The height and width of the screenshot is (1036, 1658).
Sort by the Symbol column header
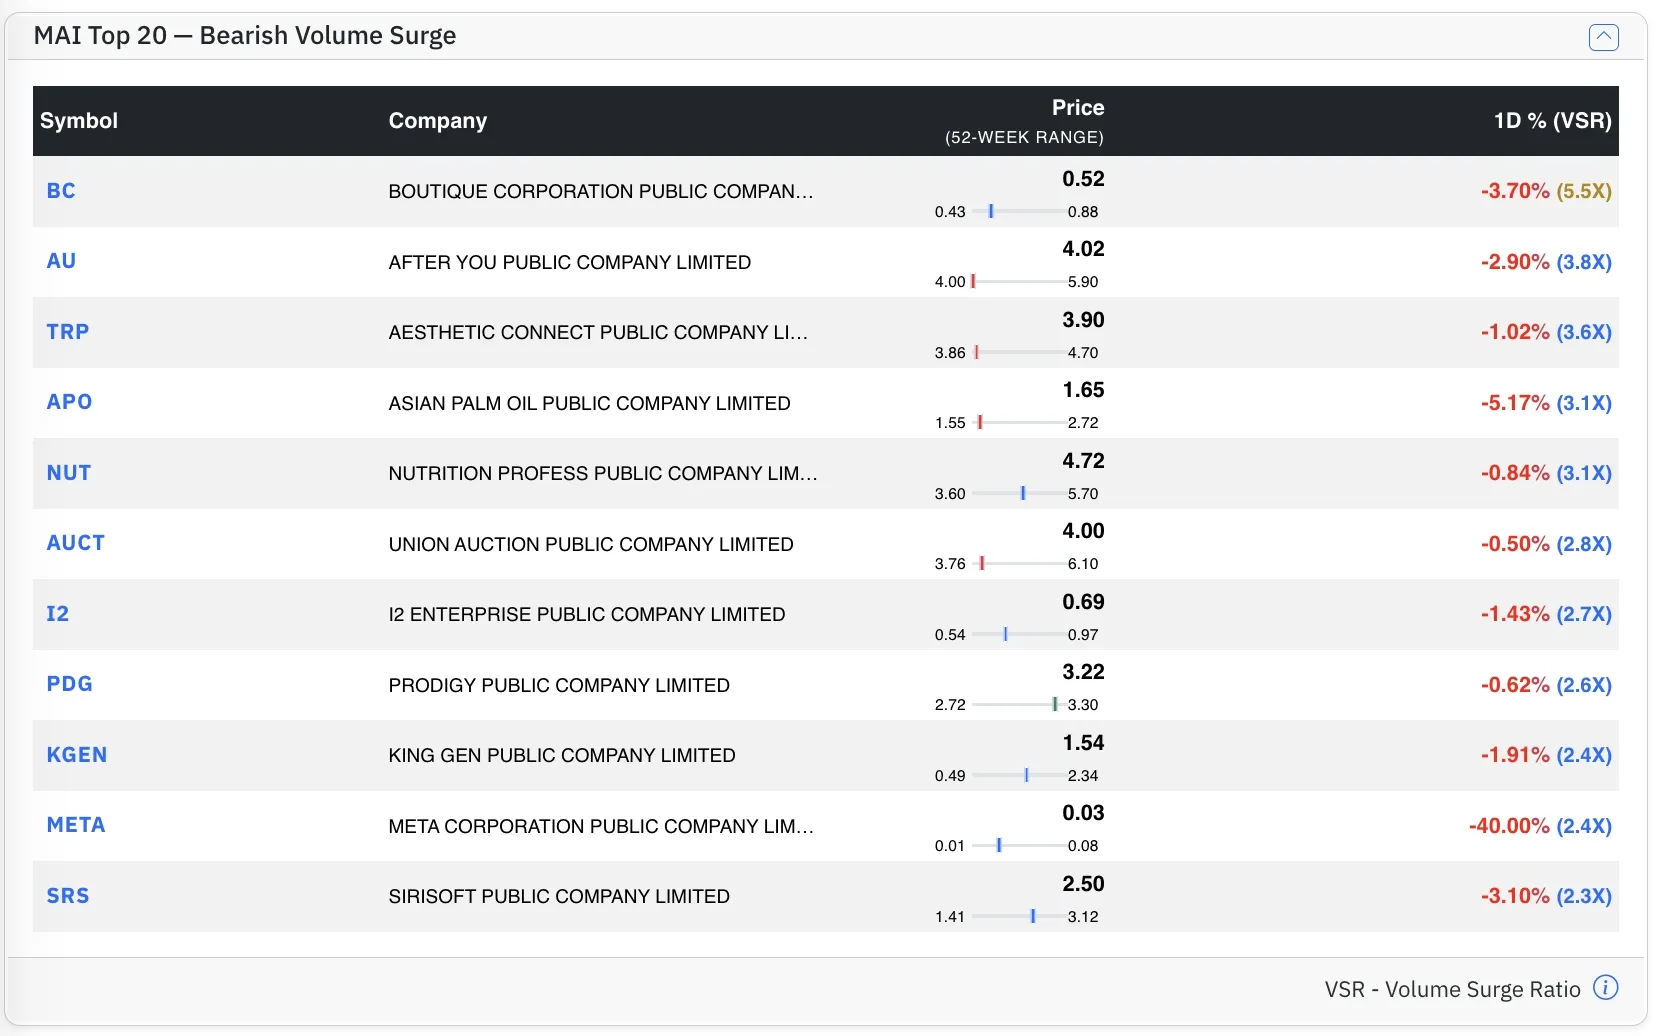click(x=79, y=121)
